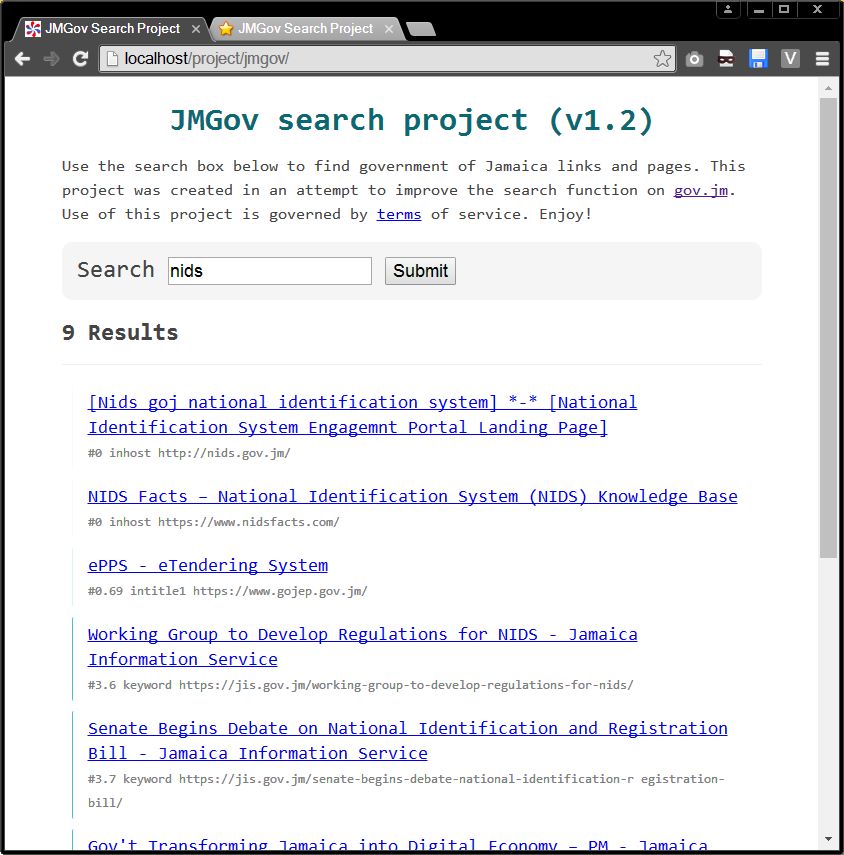Go back with the browser back arrow
Screen dimensions: 844x855
[22, 58]
